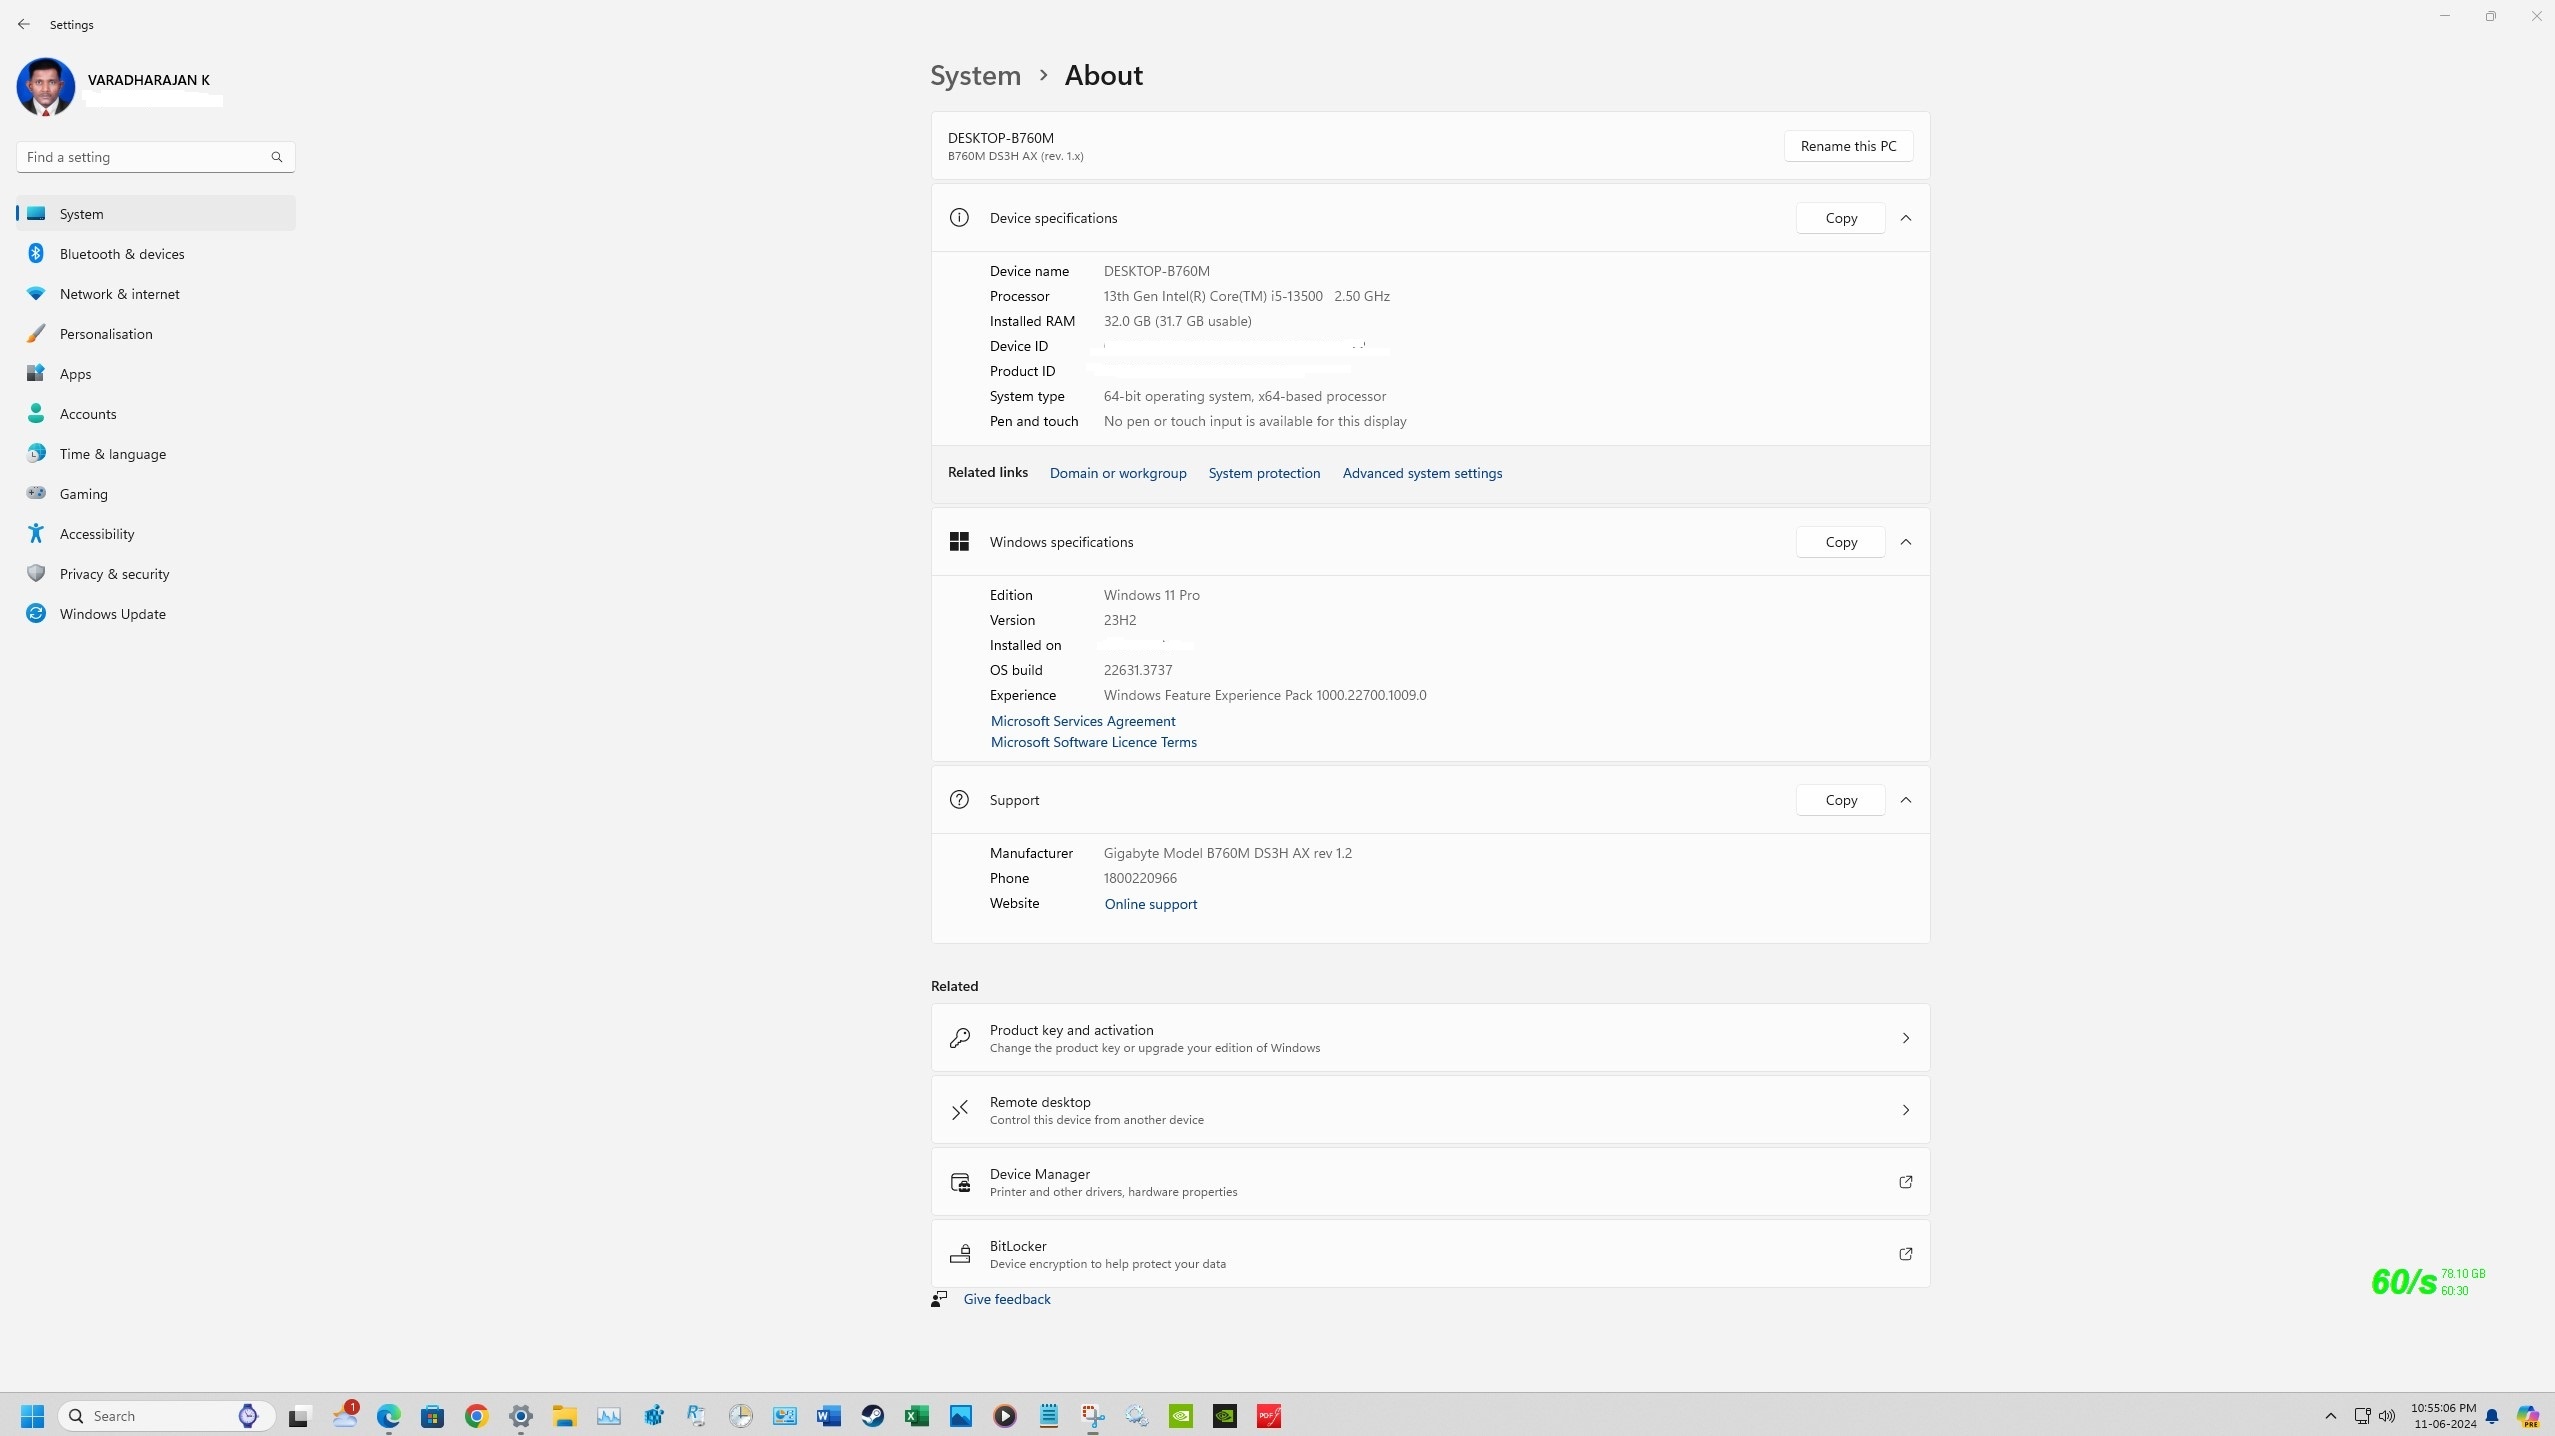Collapse the Device specifications section
This screenshot has height=1436, width=2555.
tap(1906, 218)
